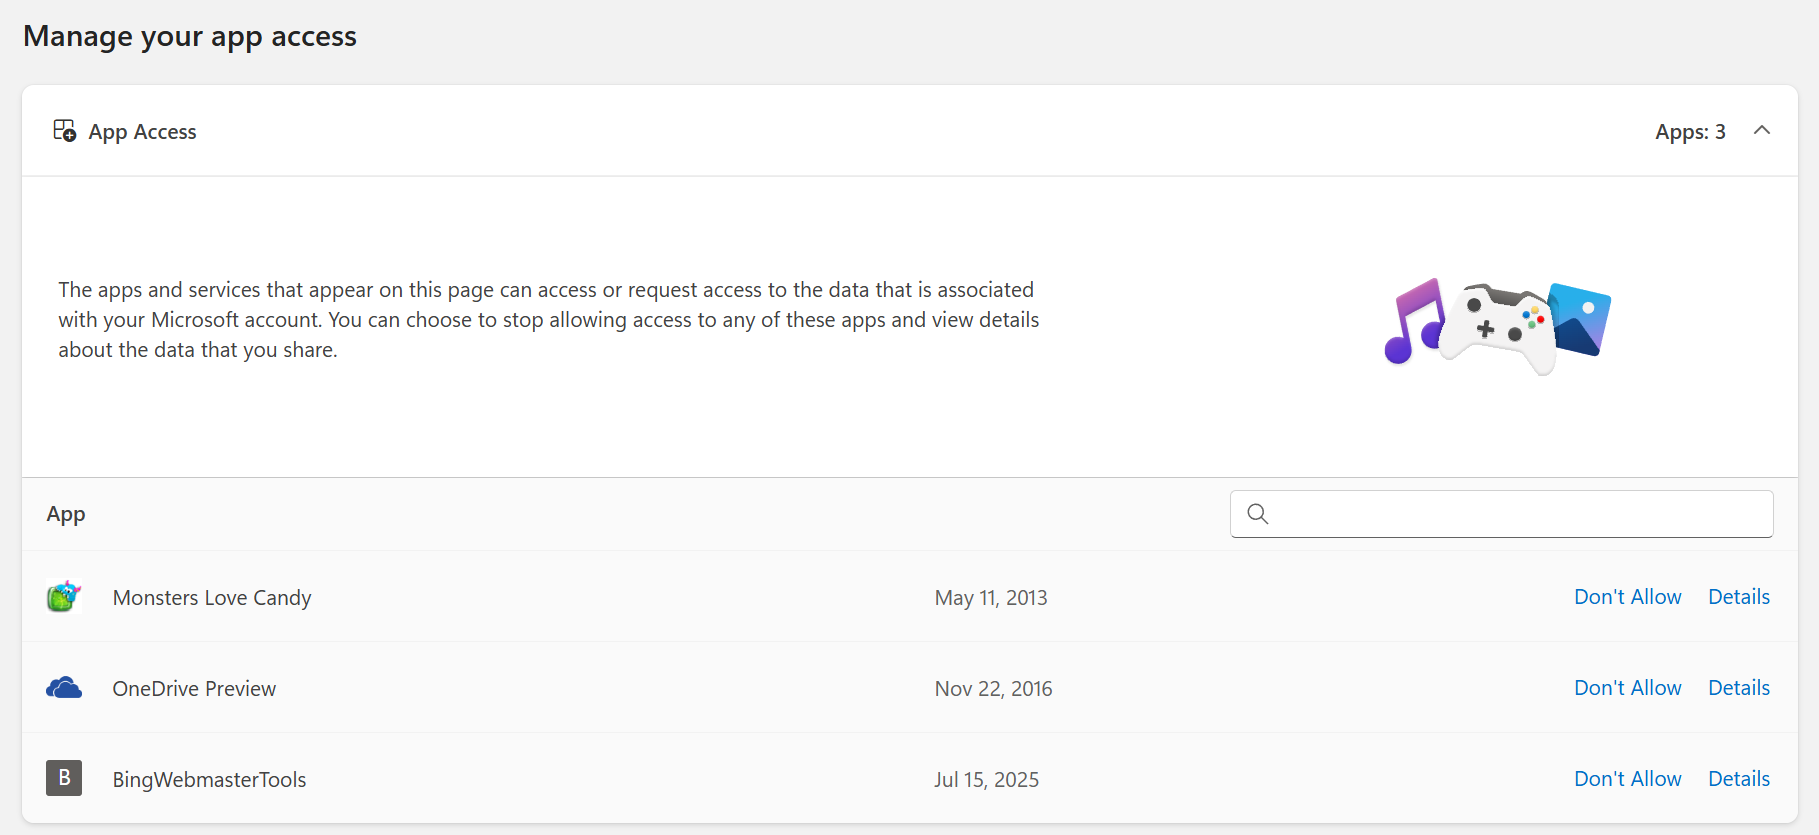Click the search magnifier icon

click(1258, 514)
